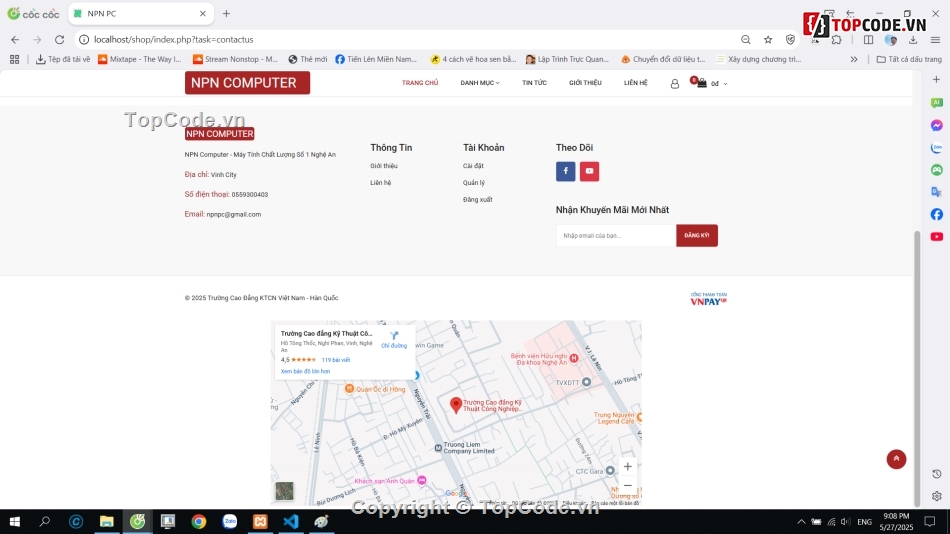Open browser downloads icon in toolbar

tap(913, 39)
